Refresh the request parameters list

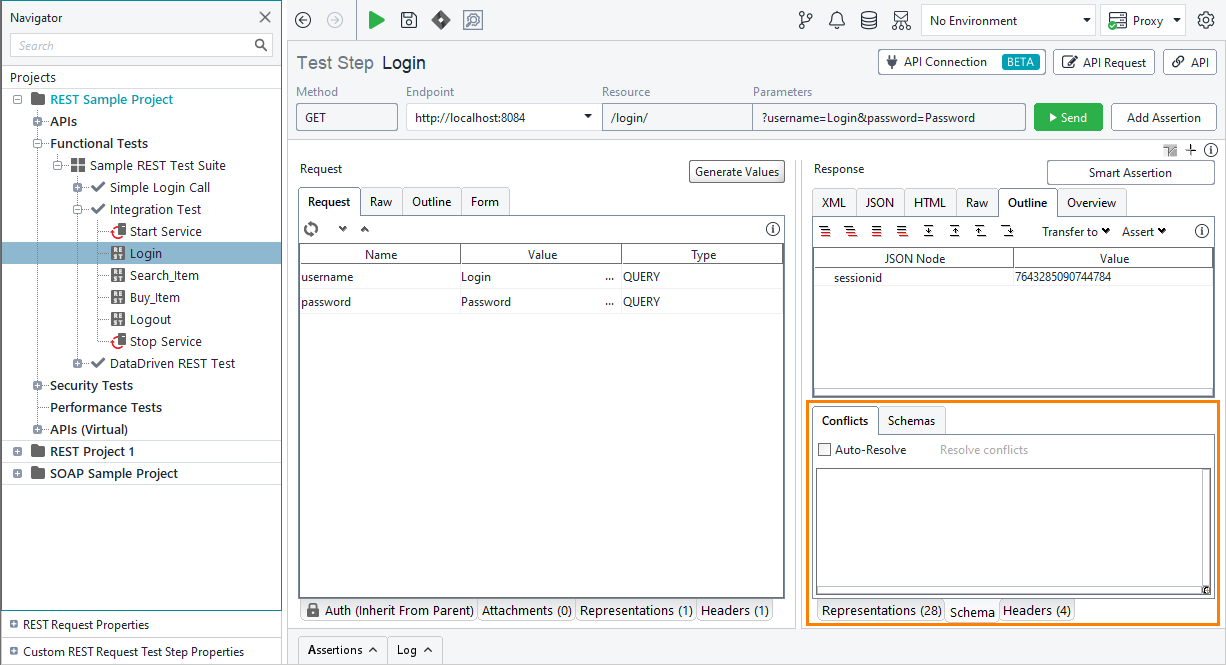coord(310,229)
